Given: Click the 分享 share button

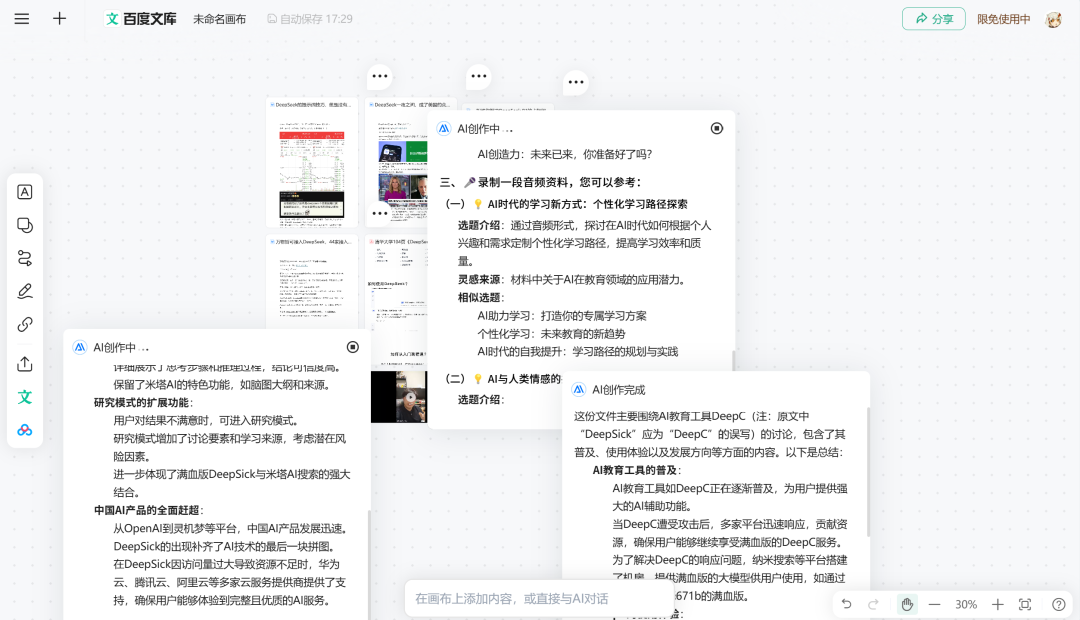Looking at the screenshot, I should 934,19.
